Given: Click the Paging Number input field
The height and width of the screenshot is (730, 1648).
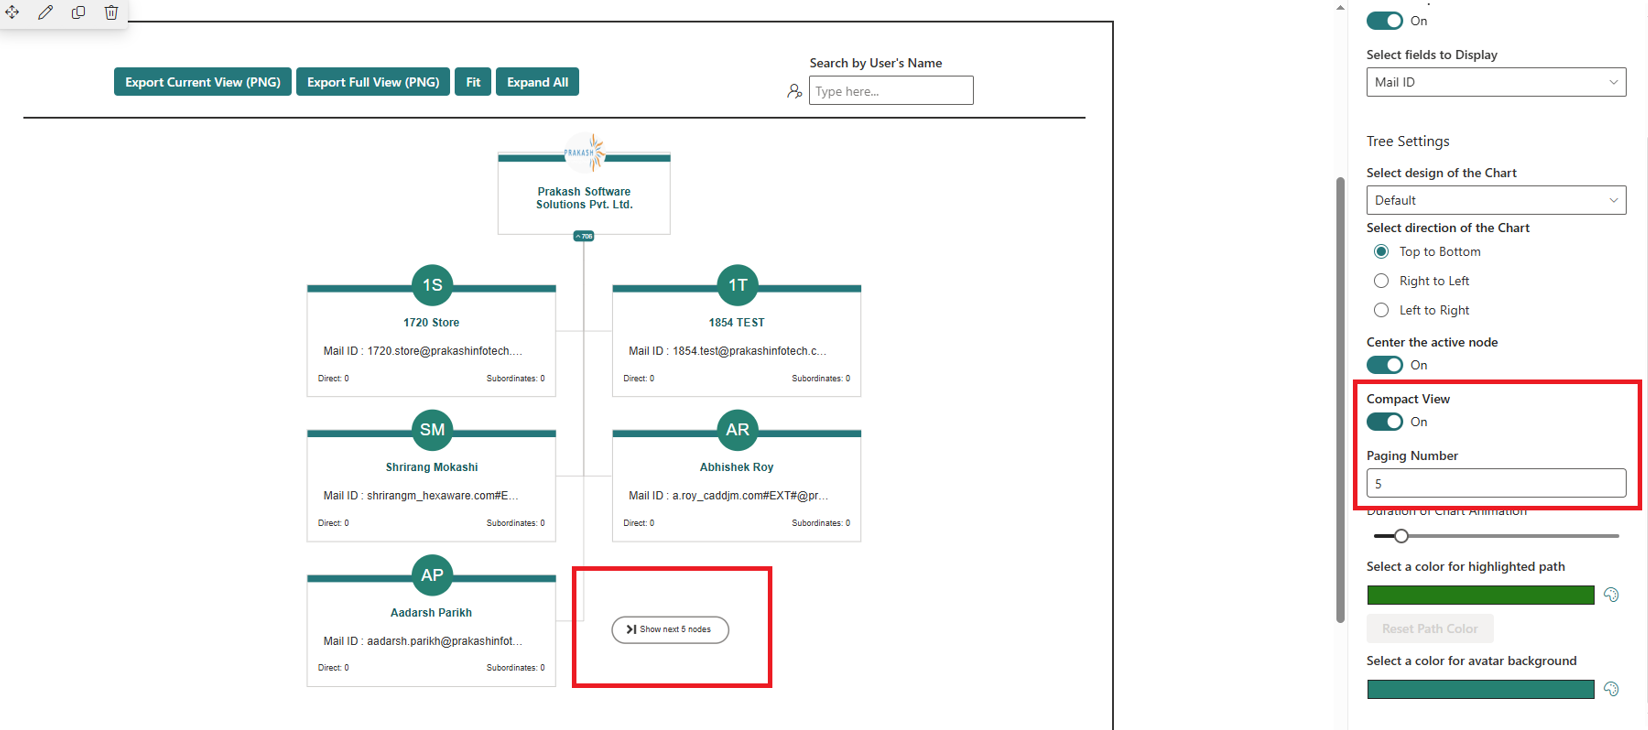Looking at the screenshot, I should [1496, 483].
